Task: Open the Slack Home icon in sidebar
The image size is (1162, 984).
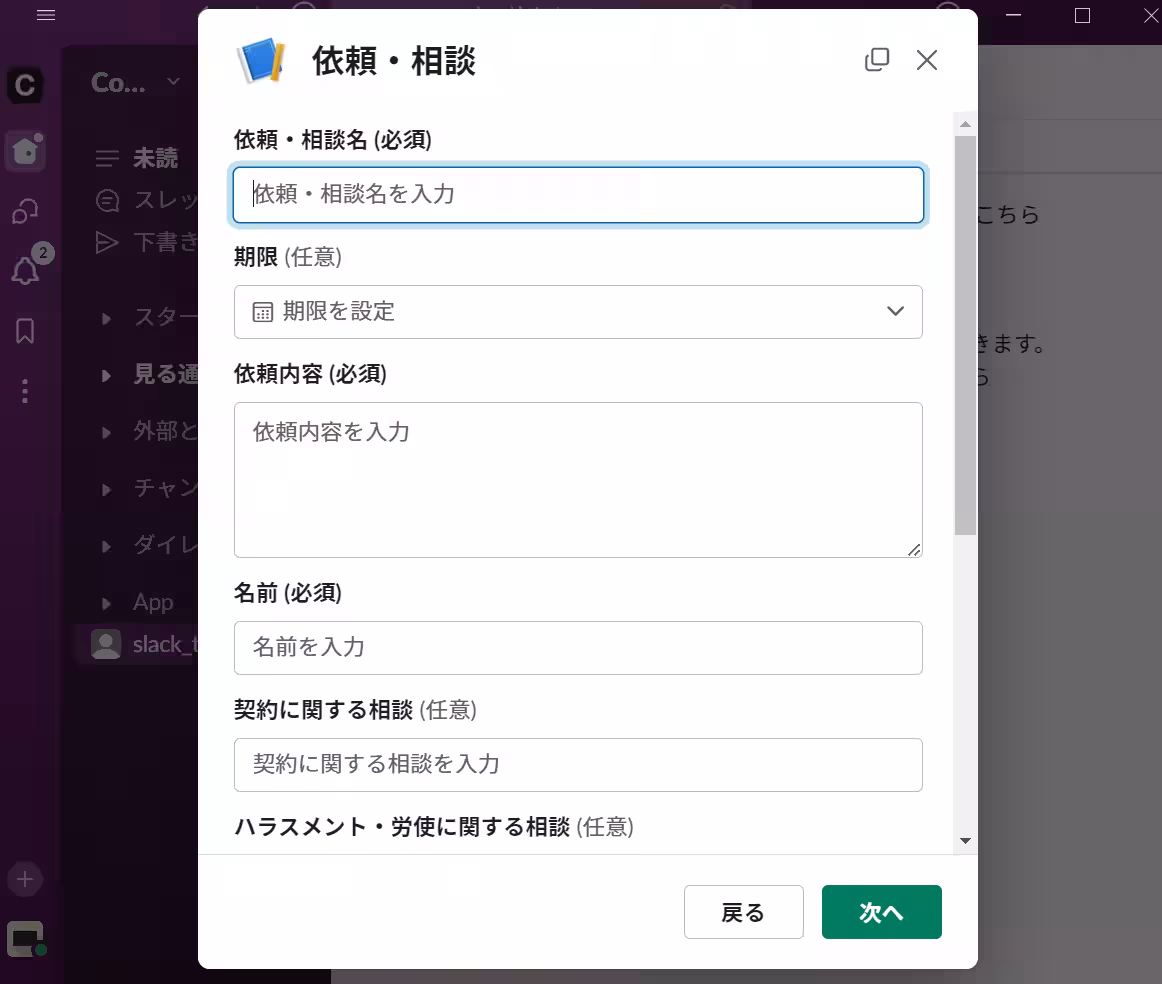Action: pyautogui.click(x=24, y=152)
